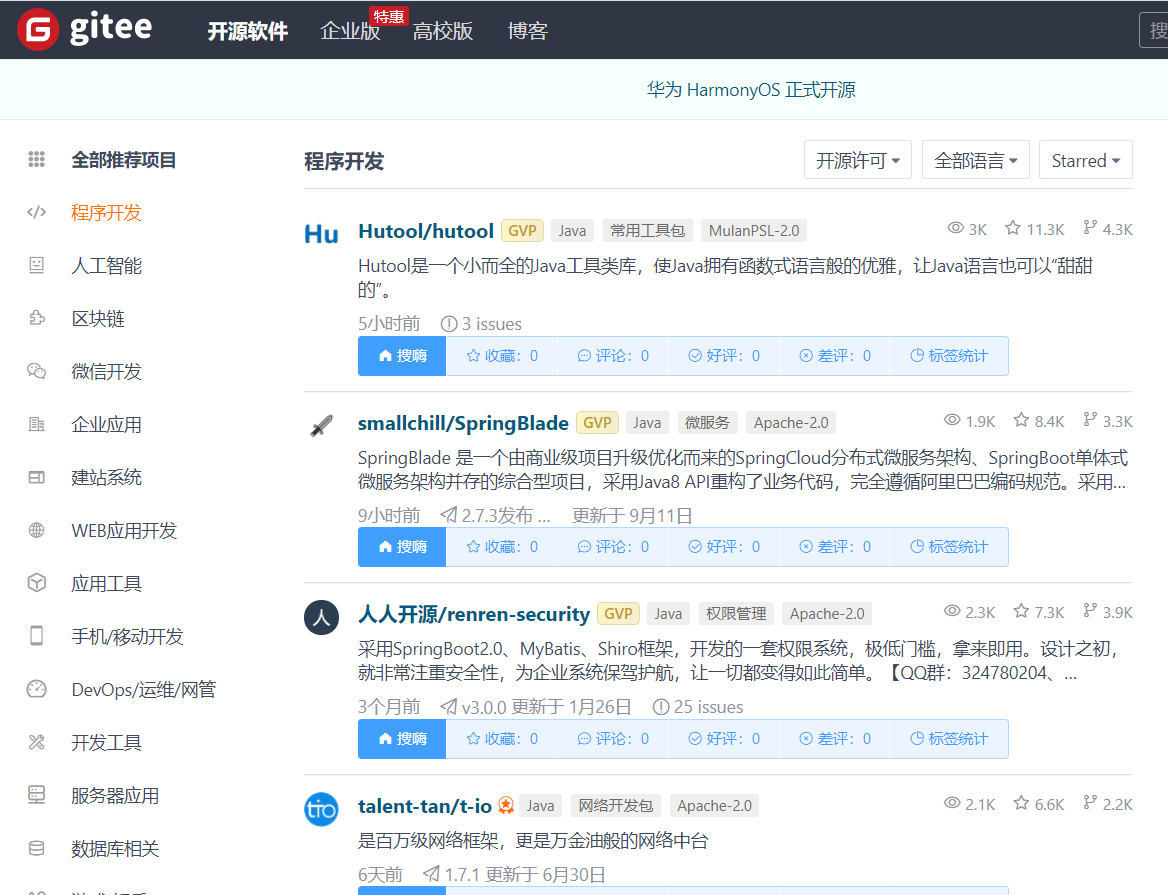Click 收藏: 0 under Hutool

(x=502, y=356)
